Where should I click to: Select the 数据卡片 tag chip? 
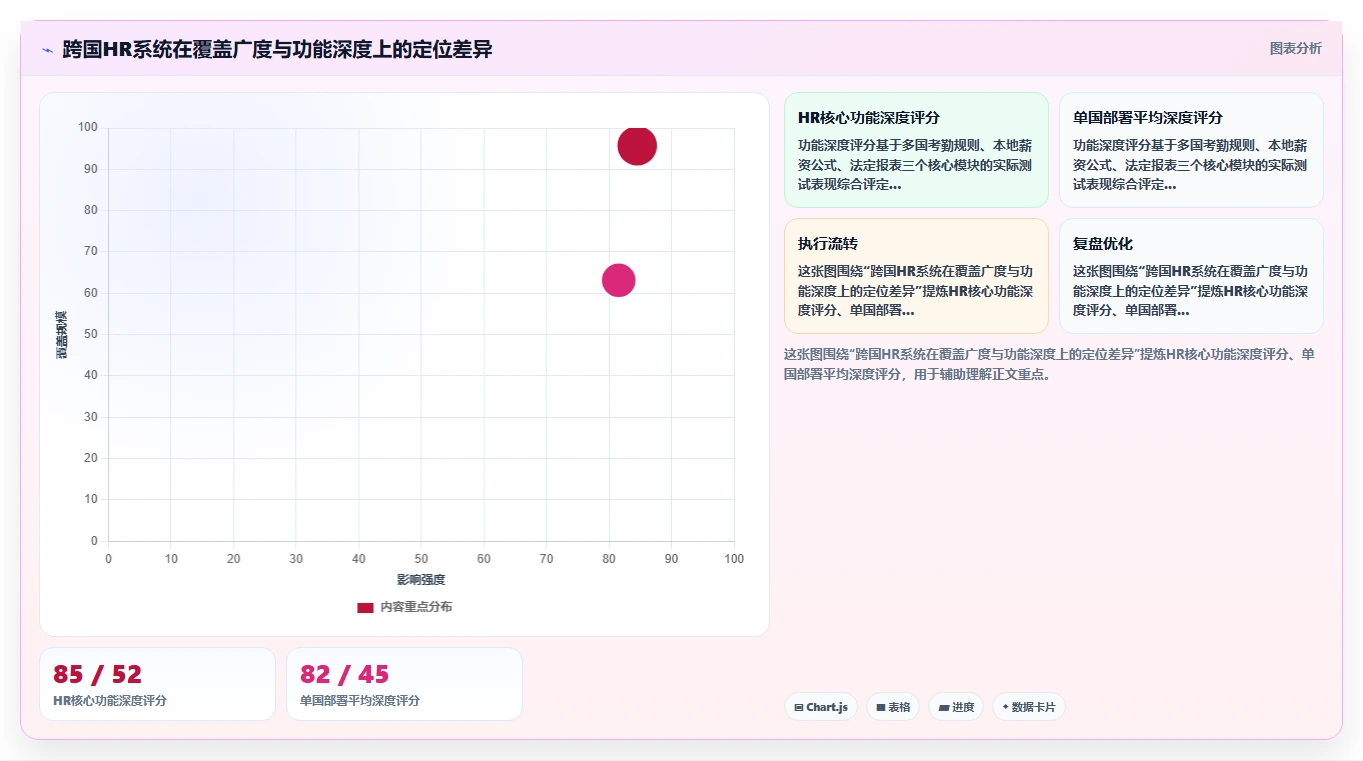point(1029,707)
